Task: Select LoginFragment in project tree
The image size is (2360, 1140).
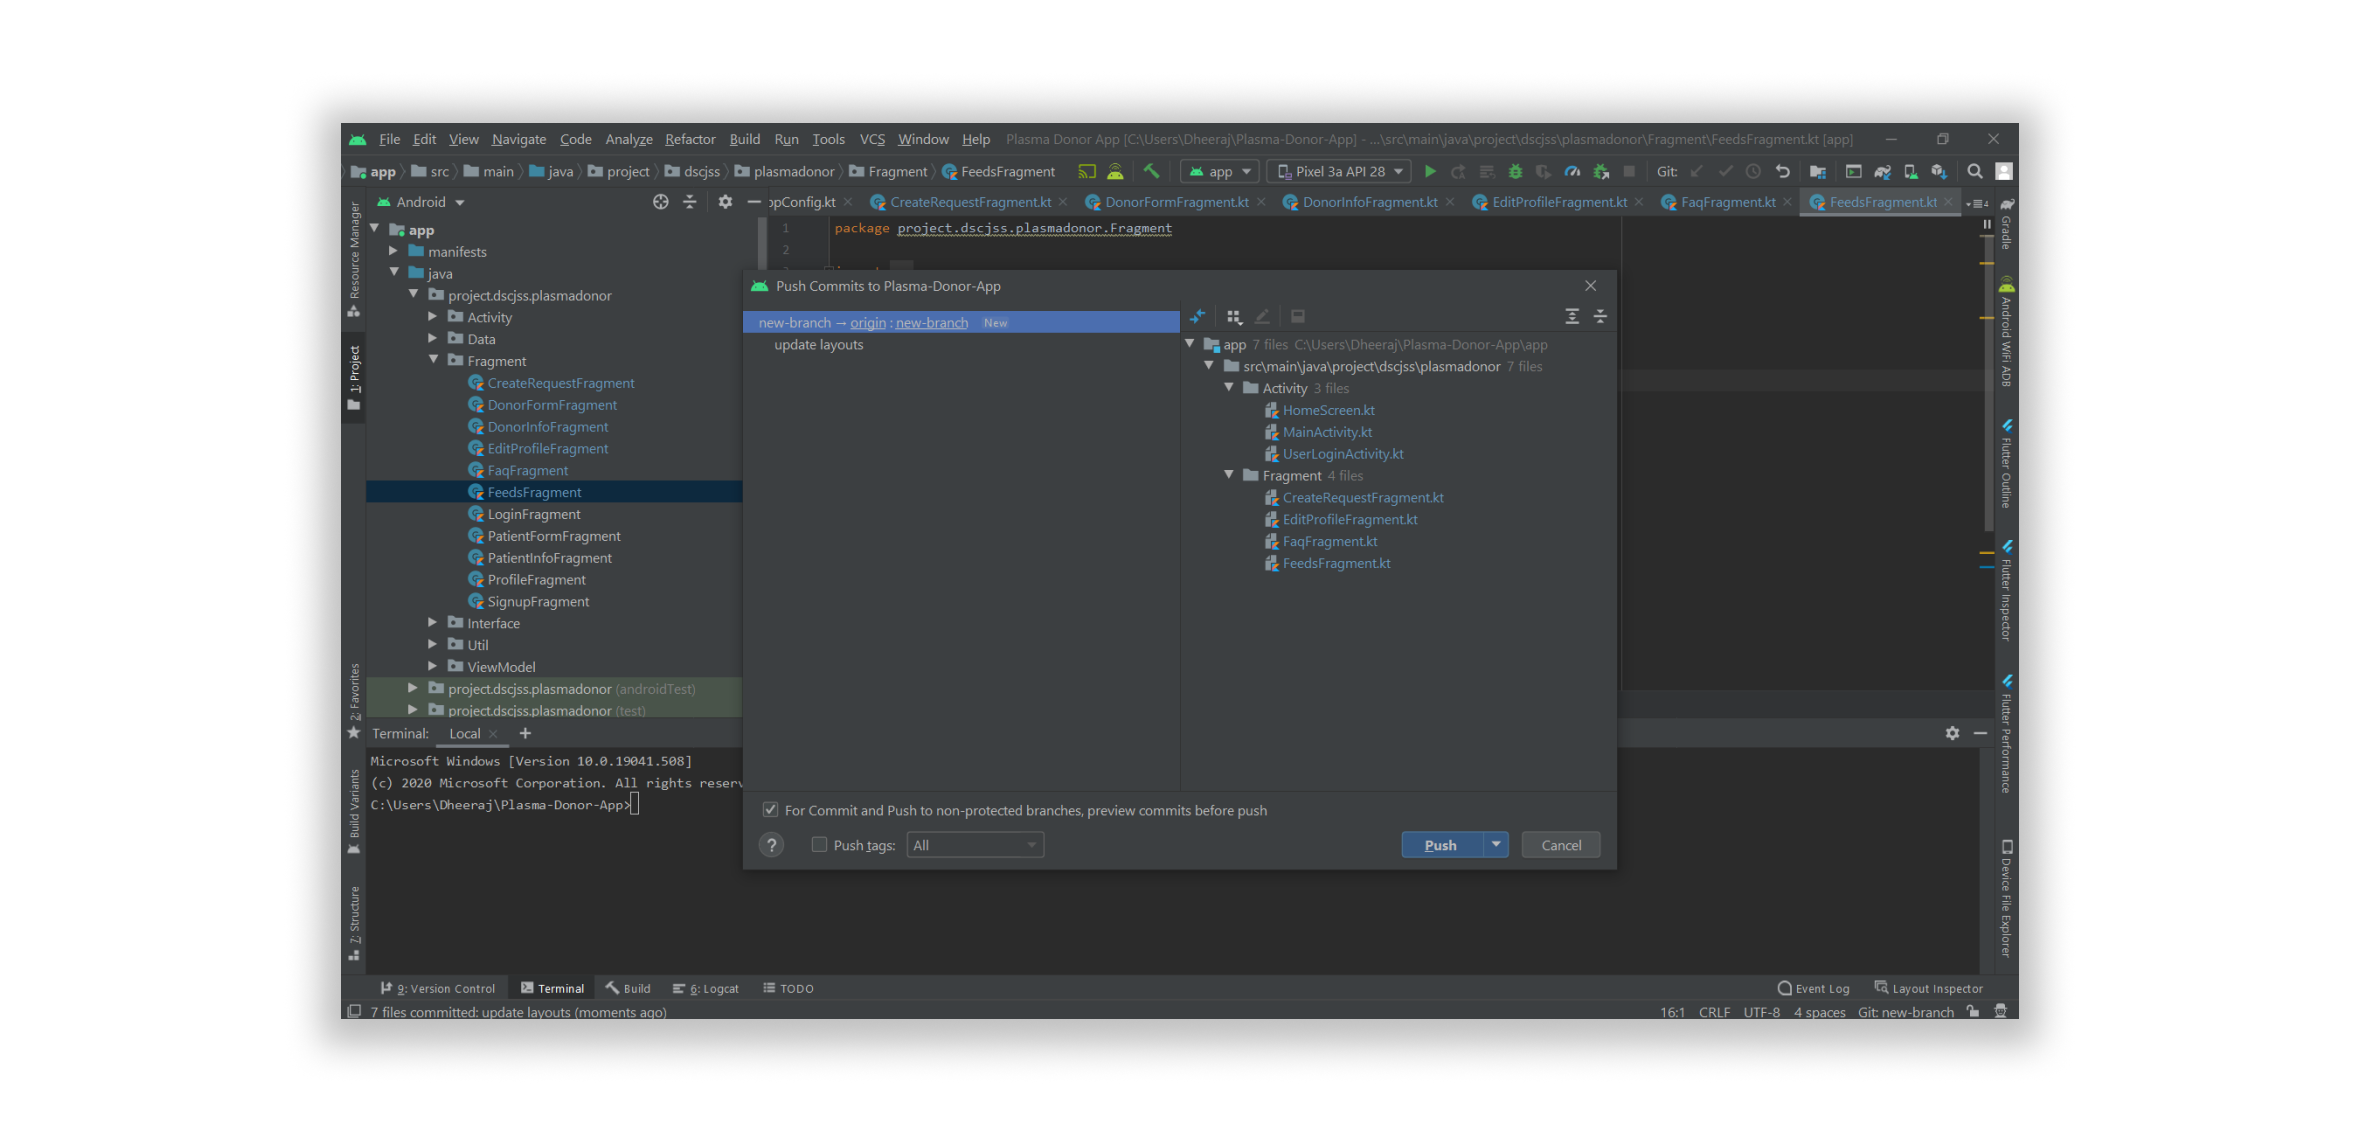Action: pos(533,514)
